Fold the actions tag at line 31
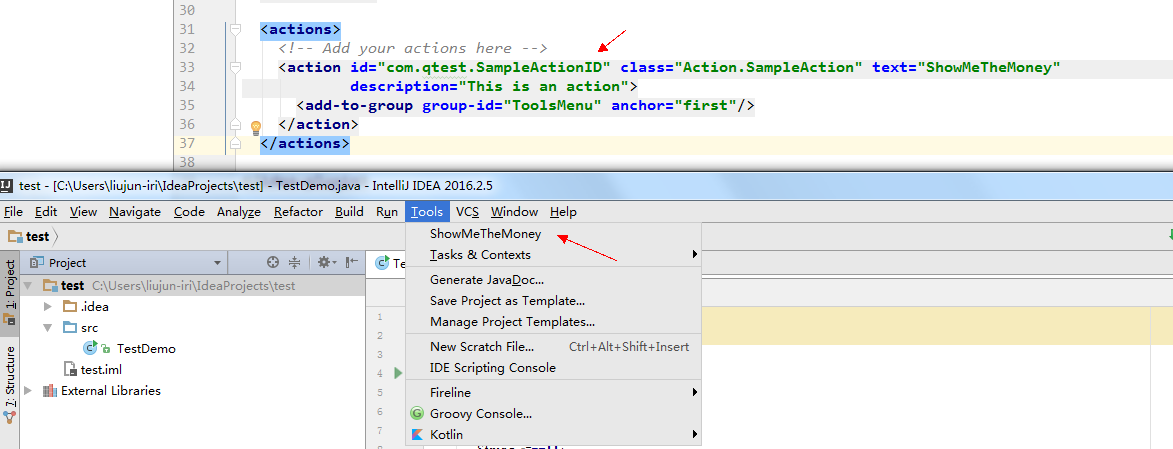1173x449 pixels. (235, 30)
